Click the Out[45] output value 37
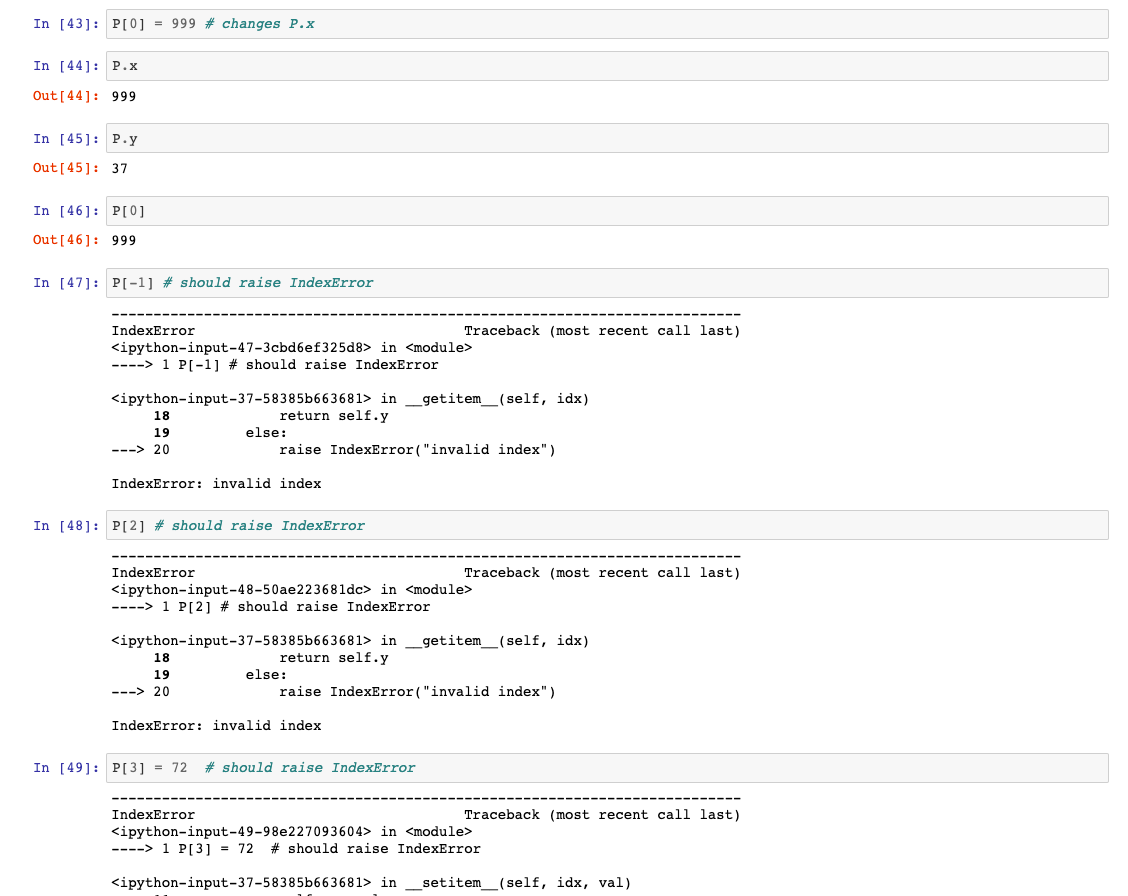Screen dimensions: 1128x896 118,168
